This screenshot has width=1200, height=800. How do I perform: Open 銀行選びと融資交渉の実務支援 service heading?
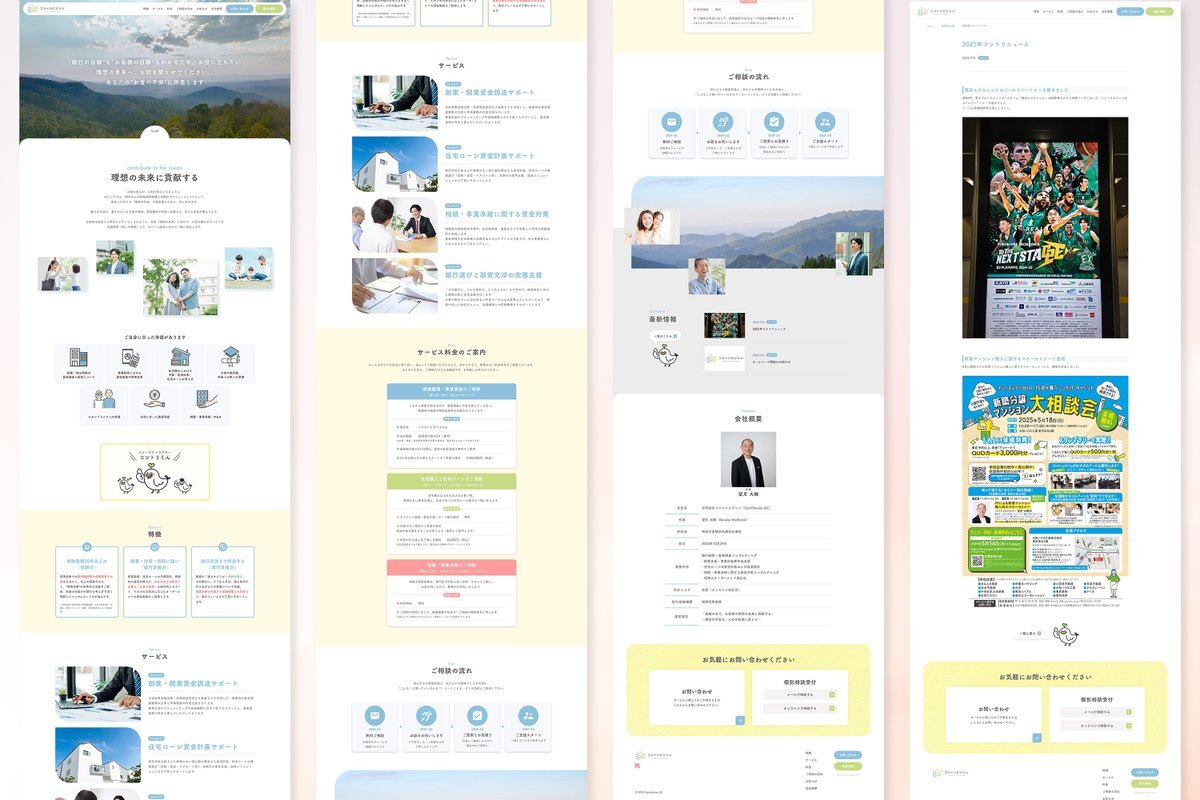pos(493,275)
